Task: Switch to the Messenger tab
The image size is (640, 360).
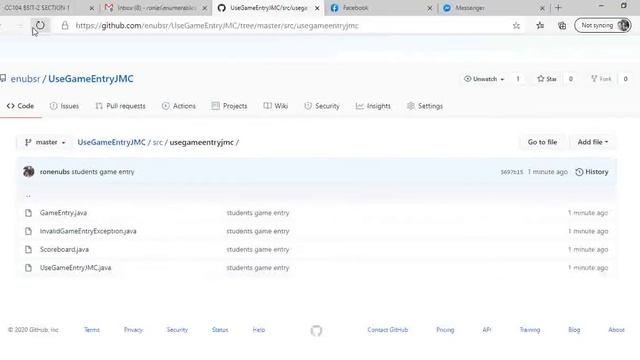Action: (x=492, y=8)
